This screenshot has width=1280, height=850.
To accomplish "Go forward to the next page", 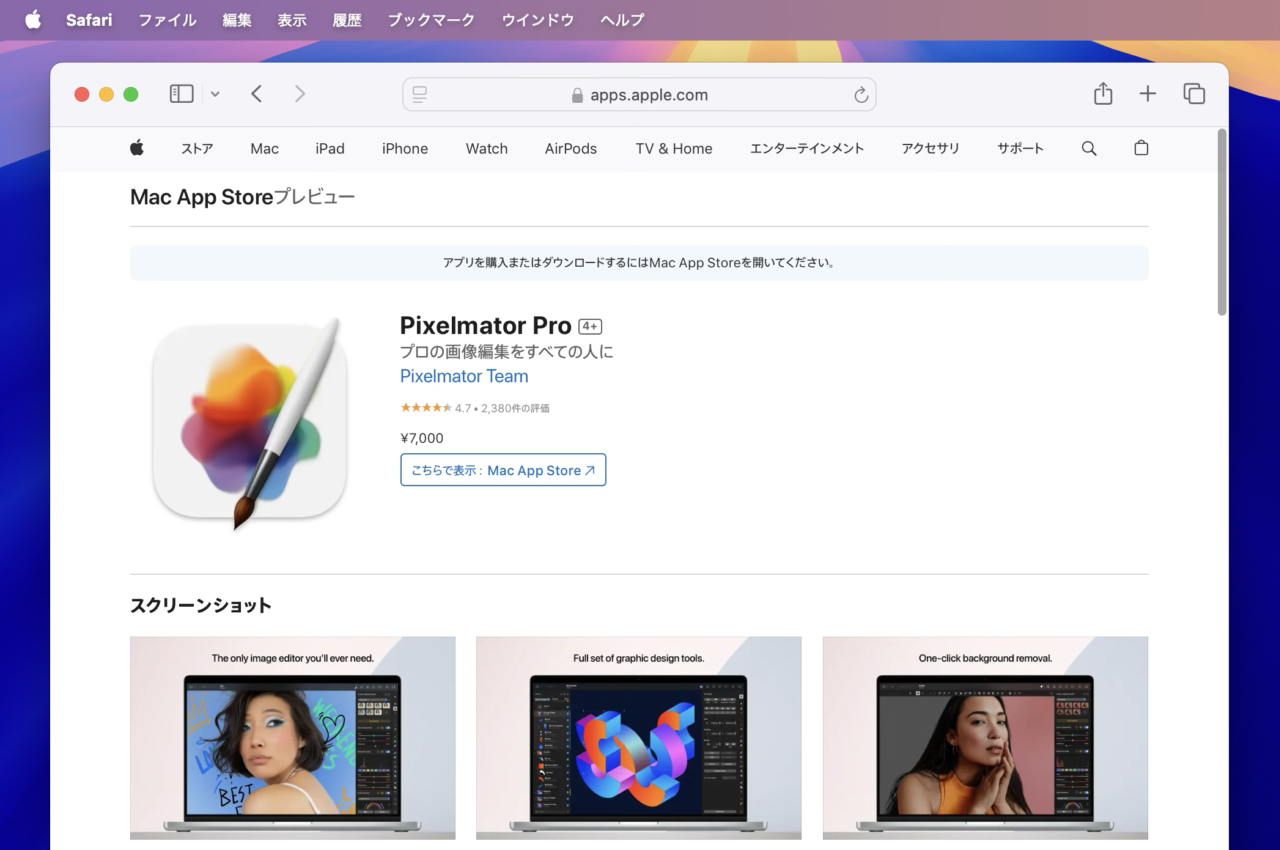I will [300, 94].
